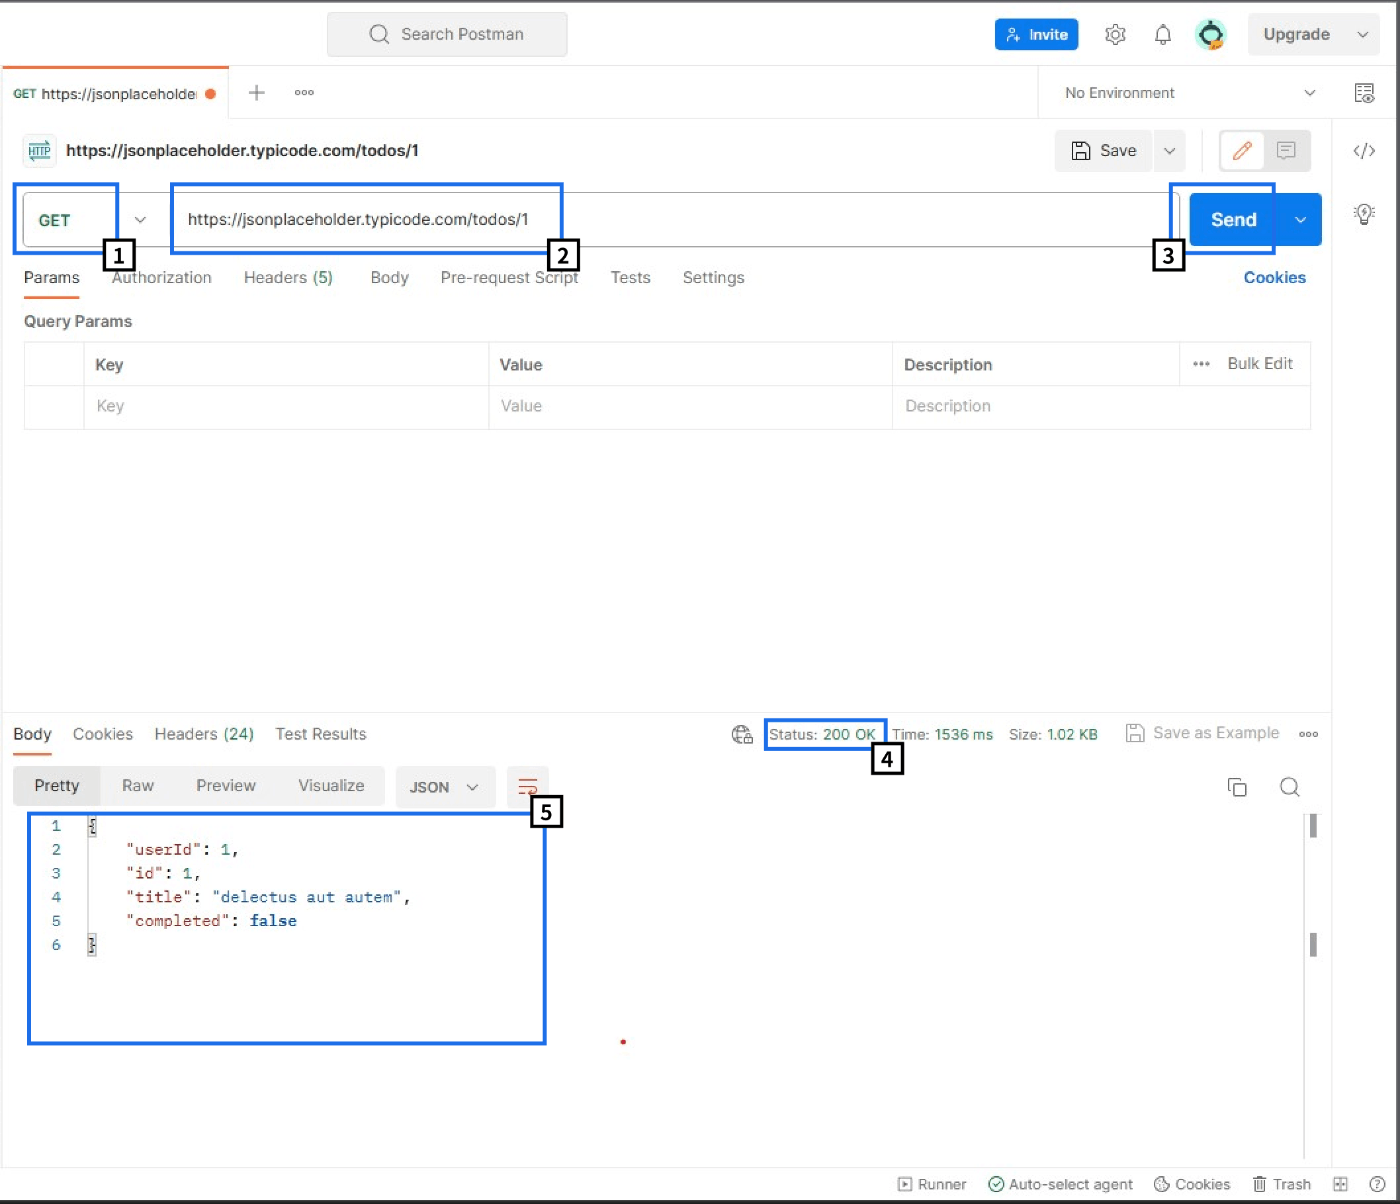Switch to edit mode pencil icon

point(1242,151)
